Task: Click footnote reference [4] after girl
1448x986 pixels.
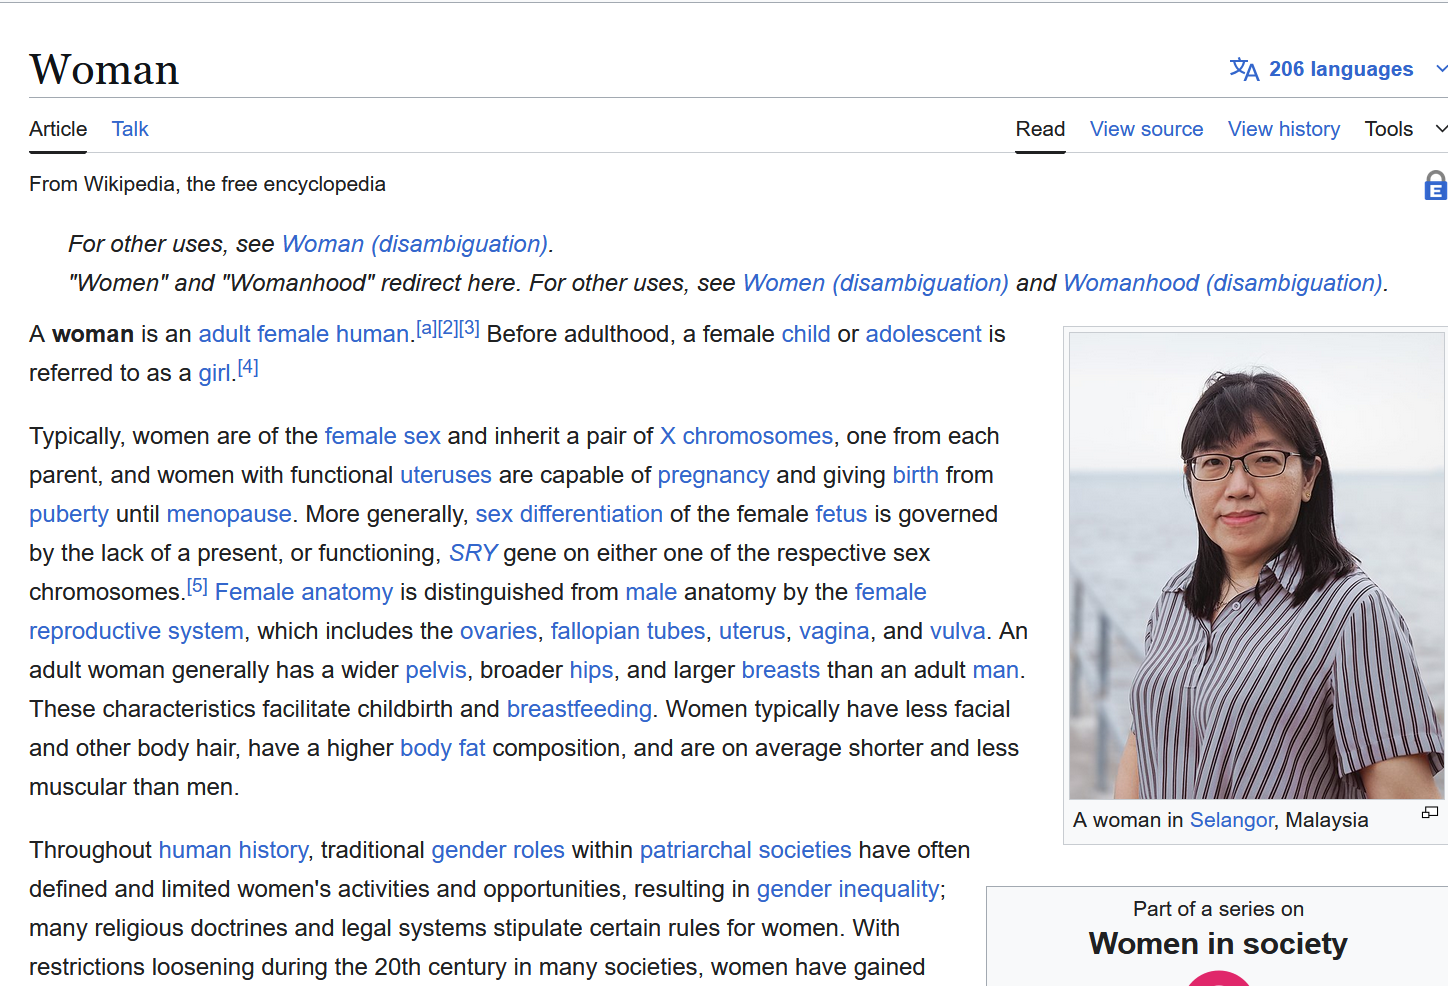Action: point(248,368)
